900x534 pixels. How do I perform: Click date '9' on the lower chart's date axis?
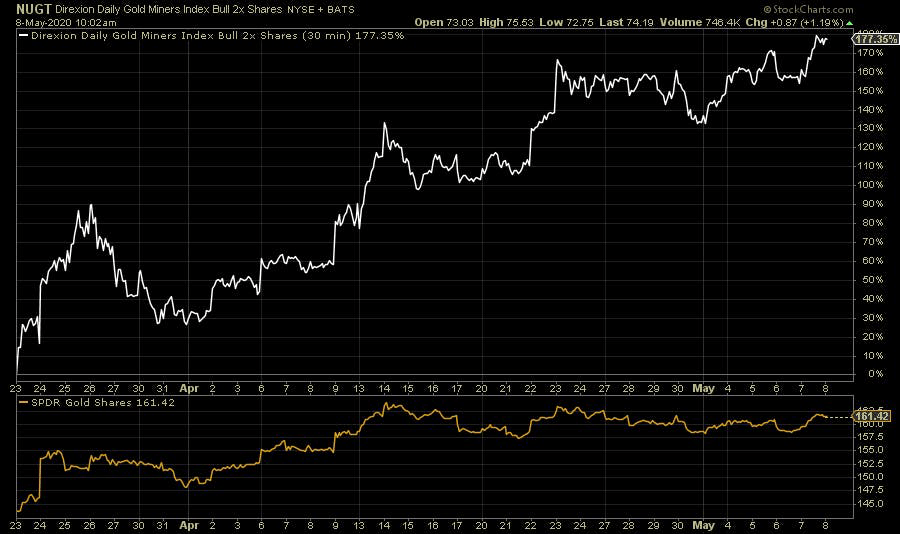(335, 525)
